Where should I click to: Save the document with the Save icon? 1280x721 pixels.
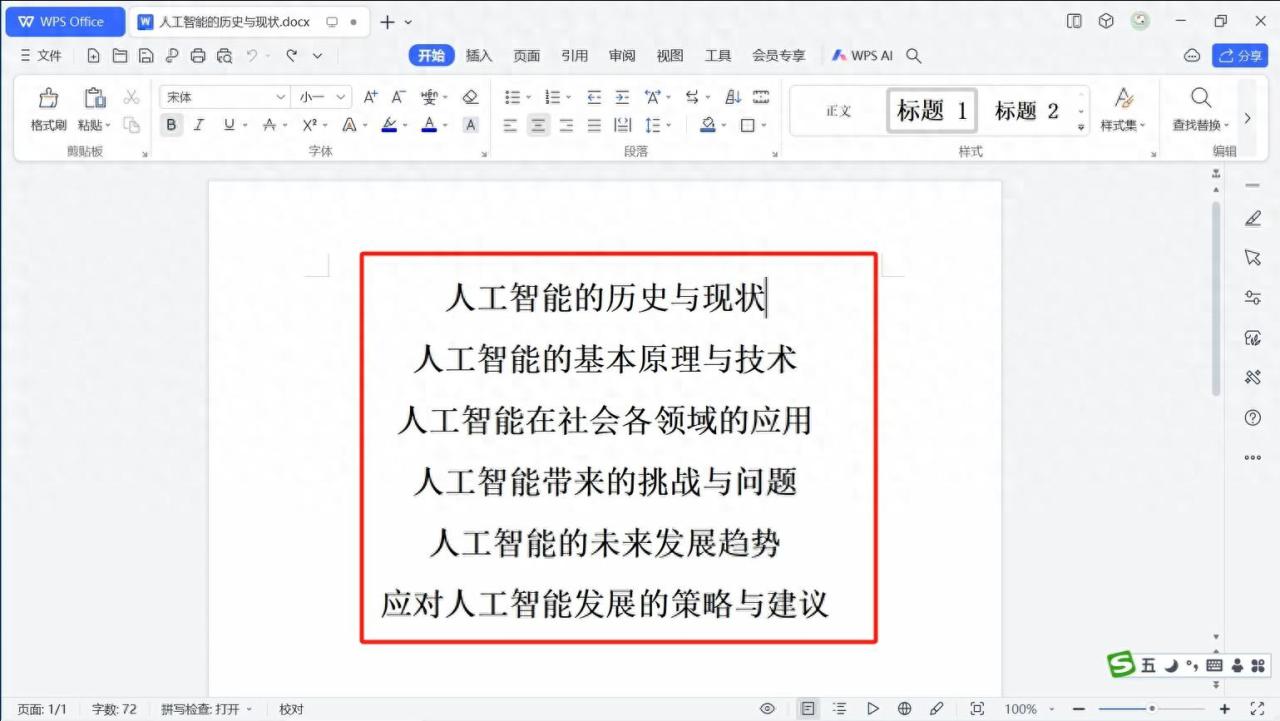(146, 56)
